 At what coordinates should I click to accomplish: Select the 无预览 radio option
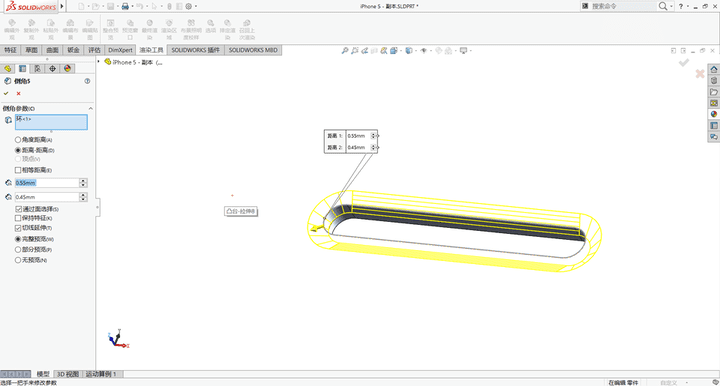18,260
